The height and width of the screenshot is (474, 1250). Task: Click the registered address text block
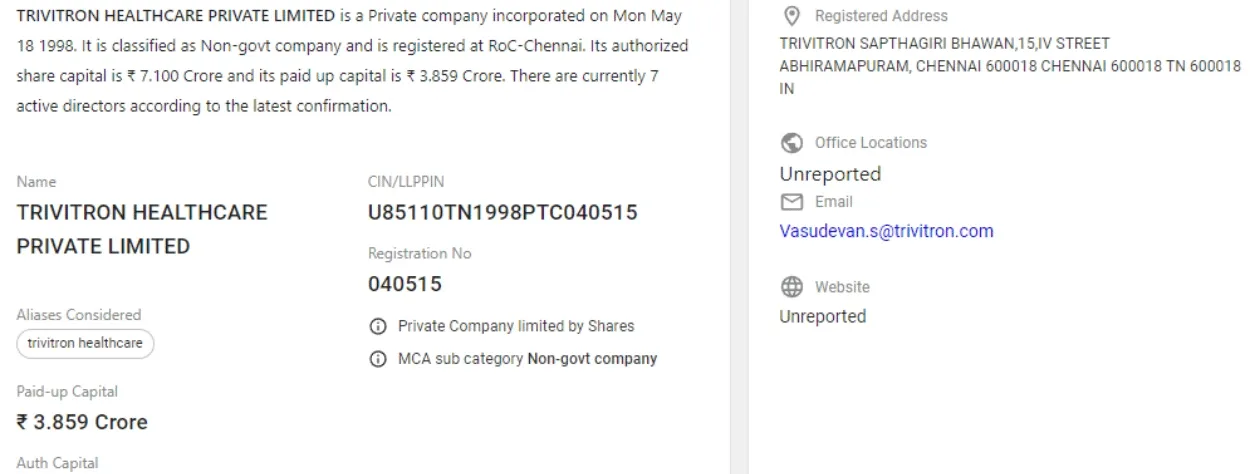click(x=1008, y=65)
